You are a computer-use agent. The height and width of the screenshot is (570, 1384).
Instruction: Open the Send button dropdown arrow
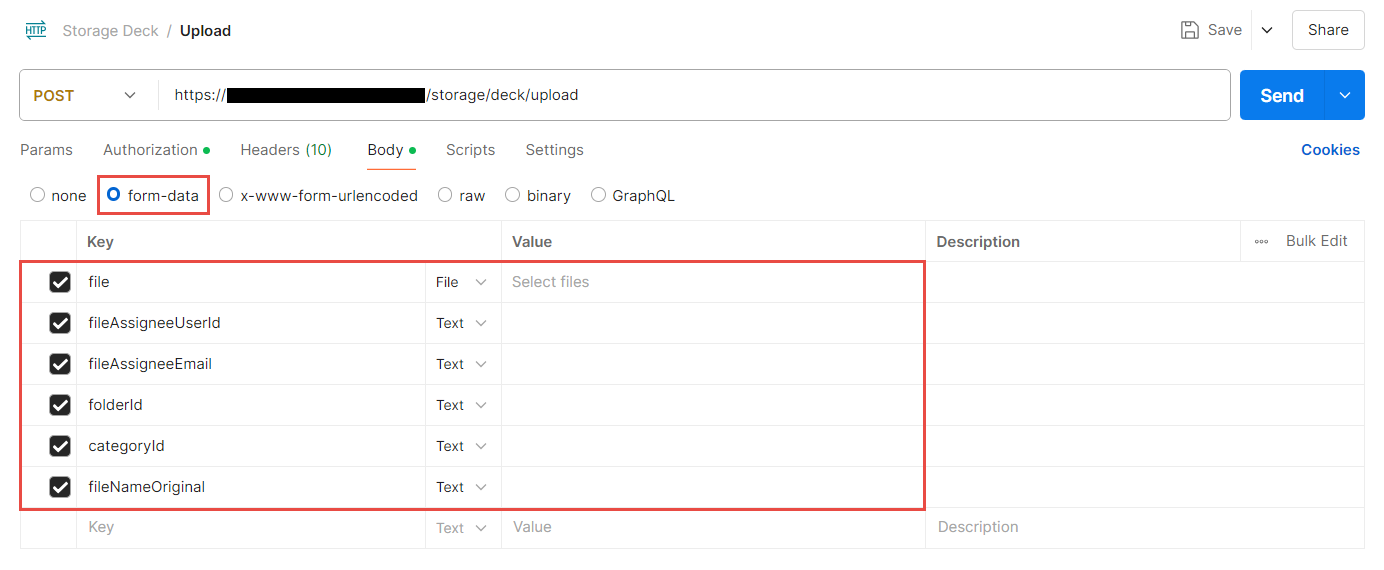(1345, 95)
